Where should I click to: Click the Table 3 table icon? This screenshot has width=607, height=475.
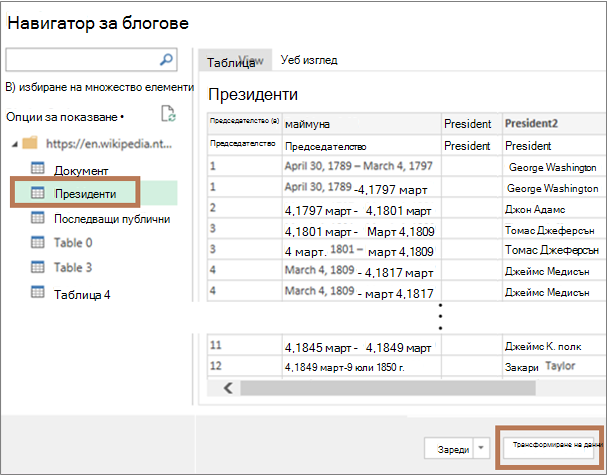pos(38,267)
